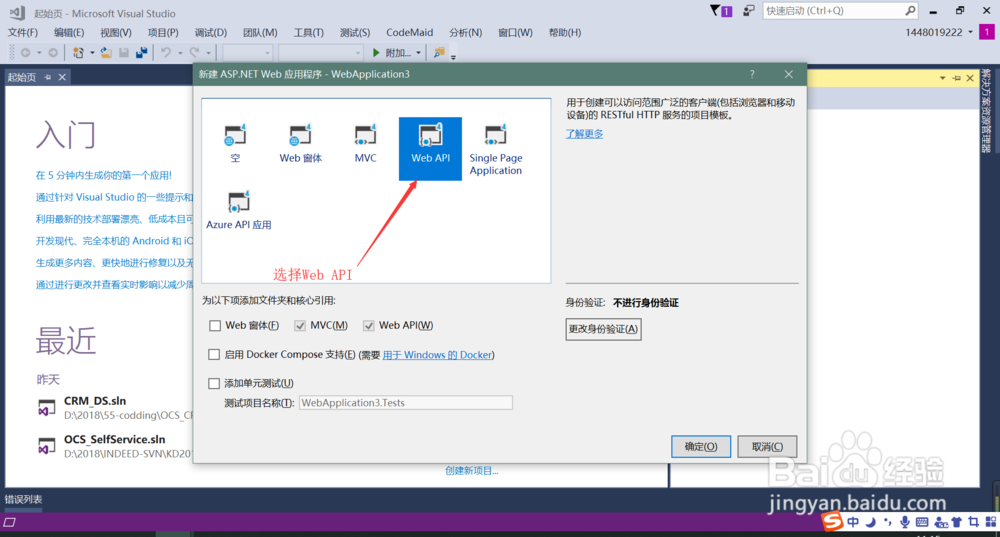
Task: Click the Sogou input method logo
Action: 832,522
